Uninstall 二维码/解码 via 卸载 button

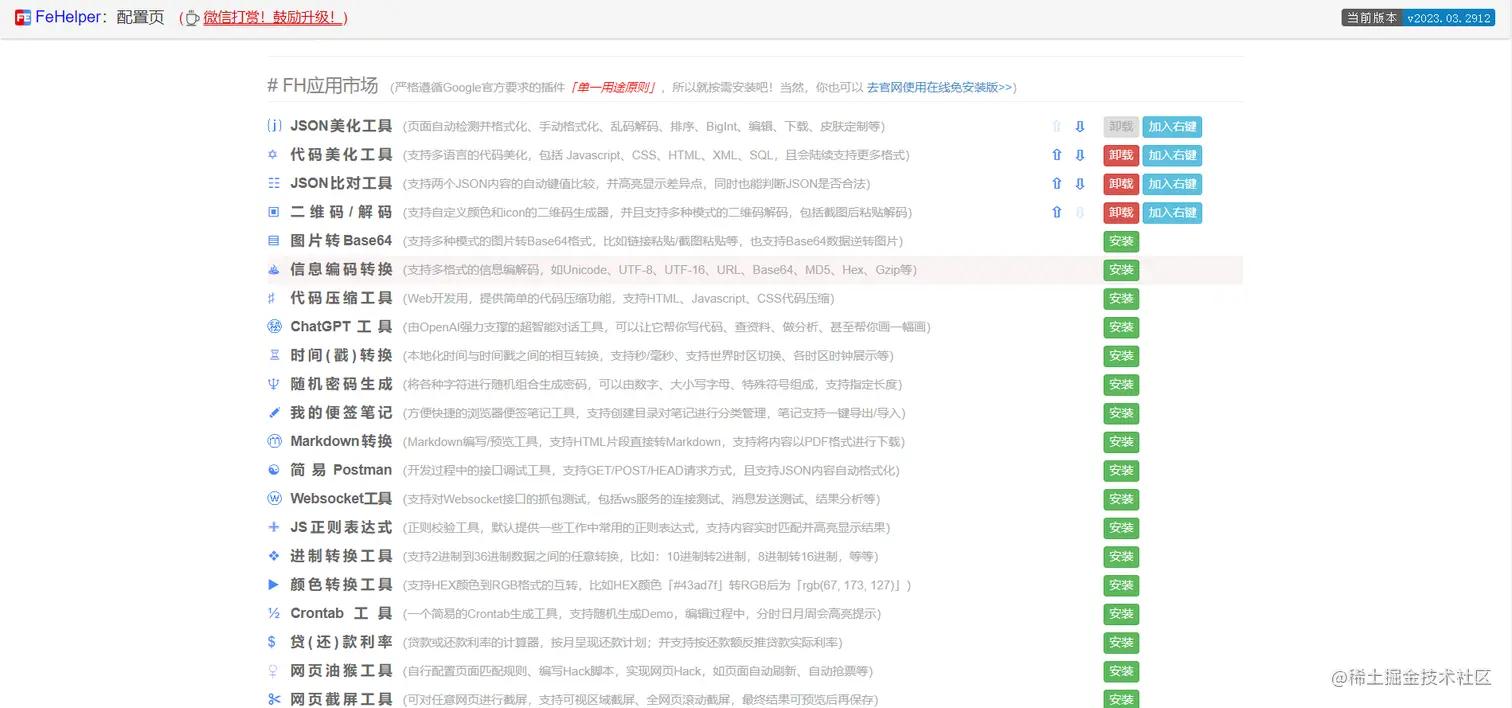tap(1121, 212)
